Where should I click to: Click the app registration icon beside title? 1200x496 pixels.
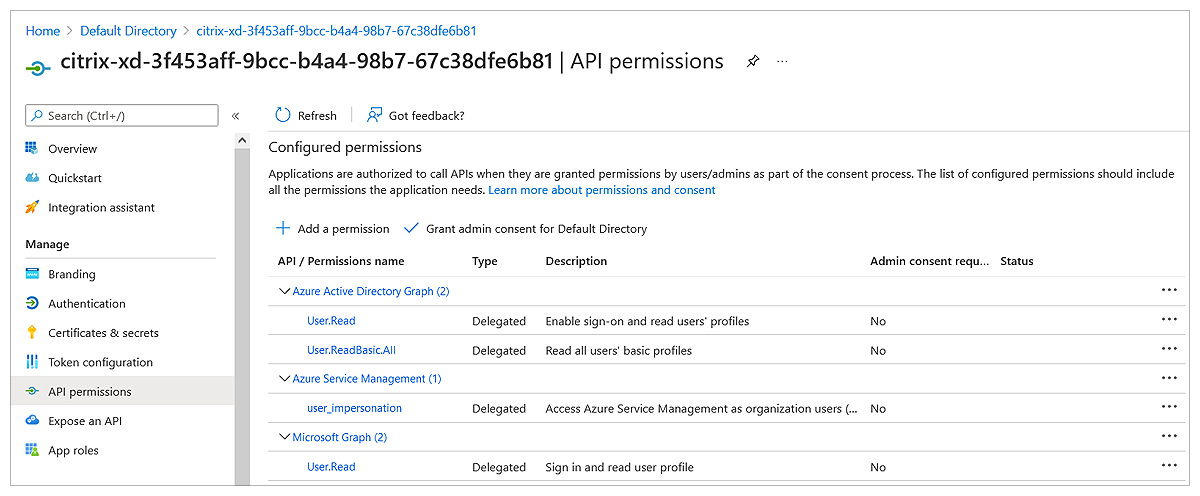click(37, 67)
